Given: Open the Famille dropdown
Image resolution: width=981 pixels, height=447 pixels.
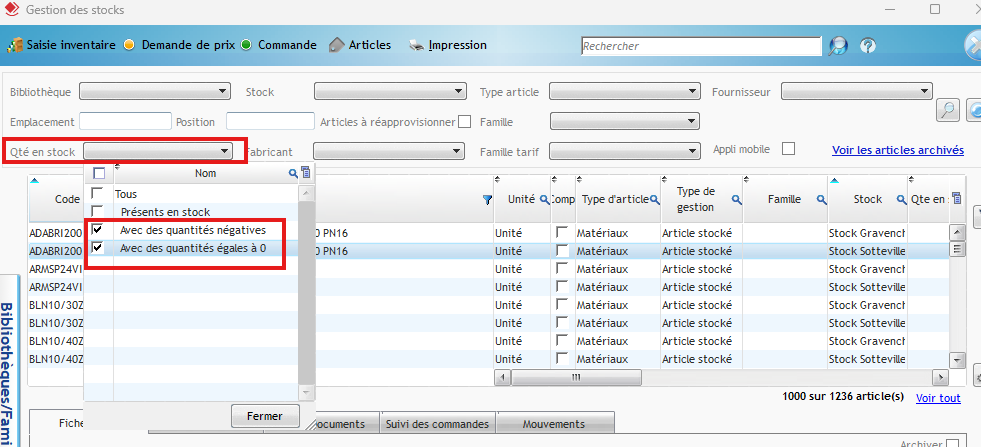Looking at the screenshot, I should coord(624,121).
